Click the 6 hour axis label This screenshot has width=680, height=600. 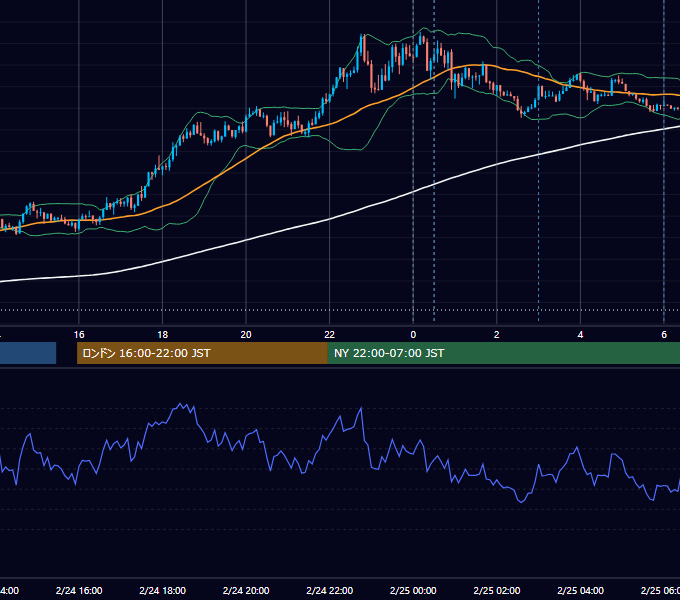pyautogui.click(x=664, y=335)
